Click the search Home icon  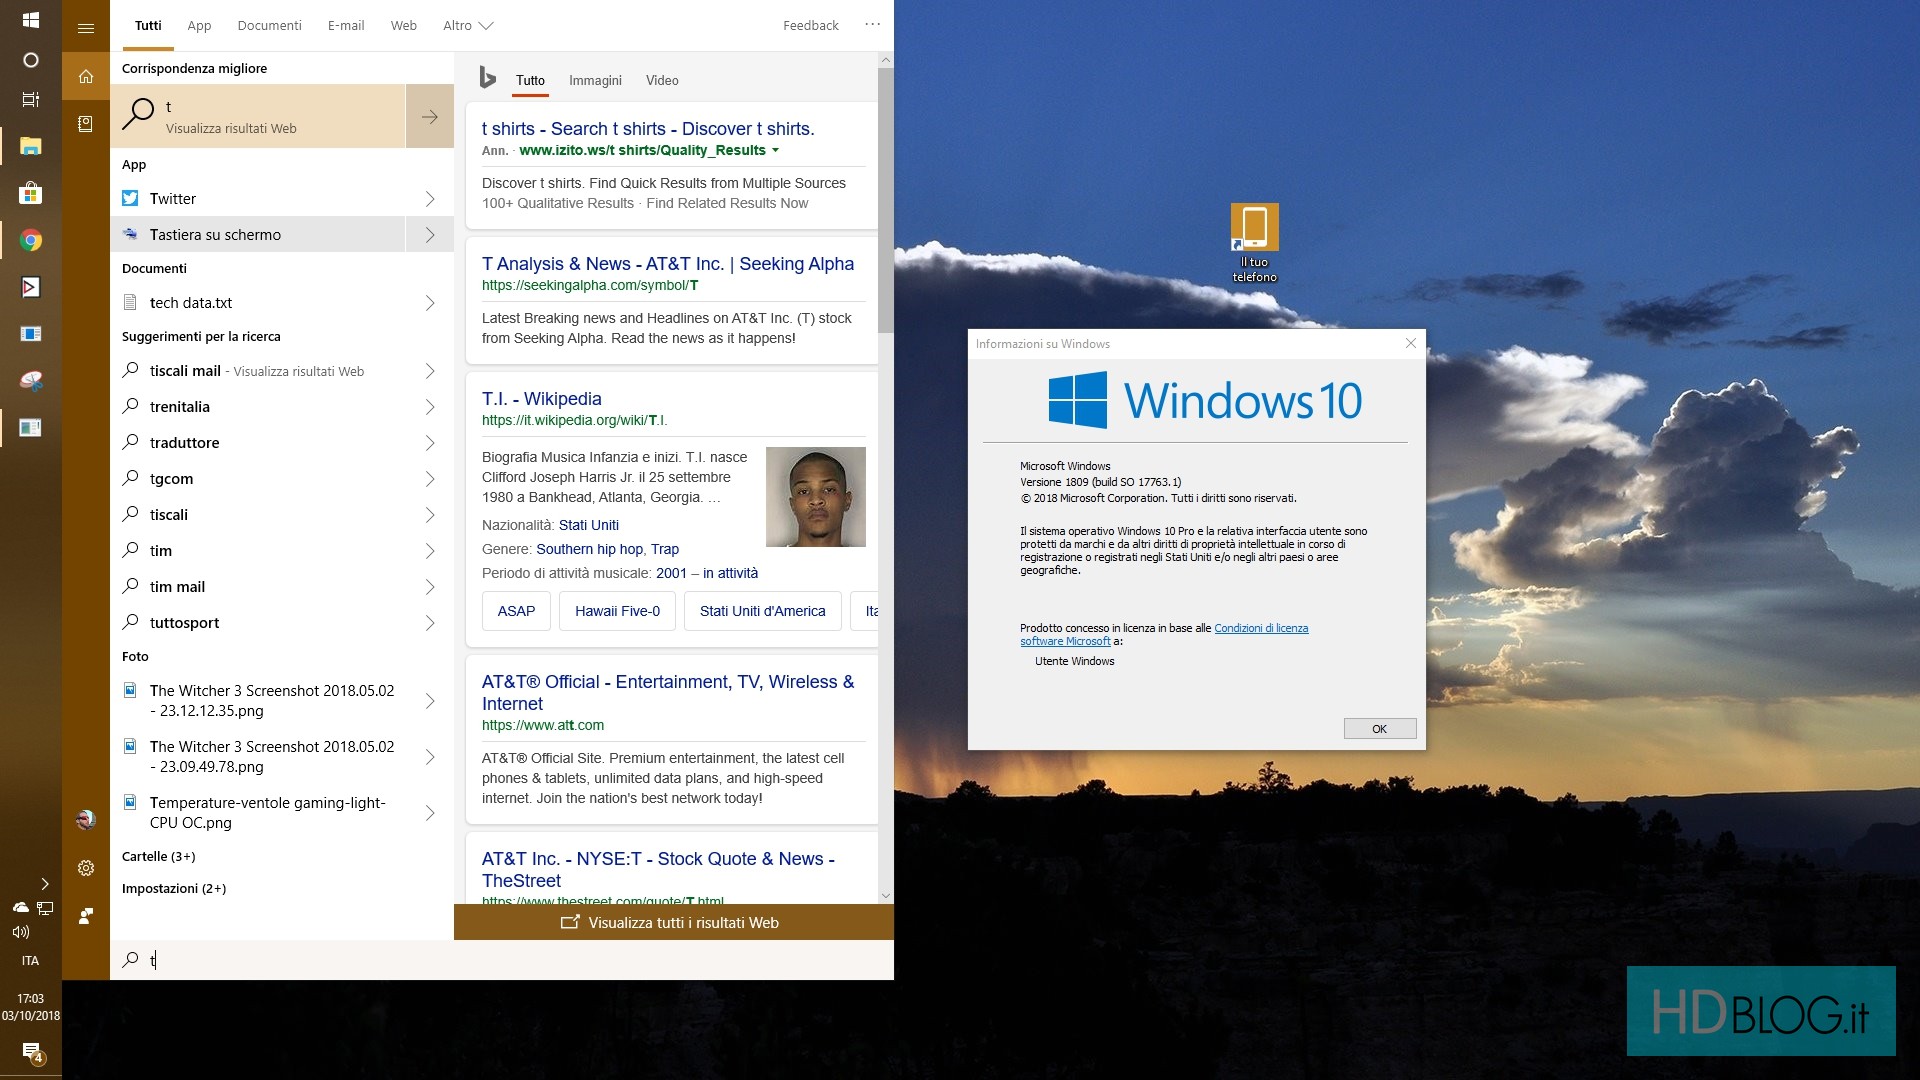[x=86, y=76]
